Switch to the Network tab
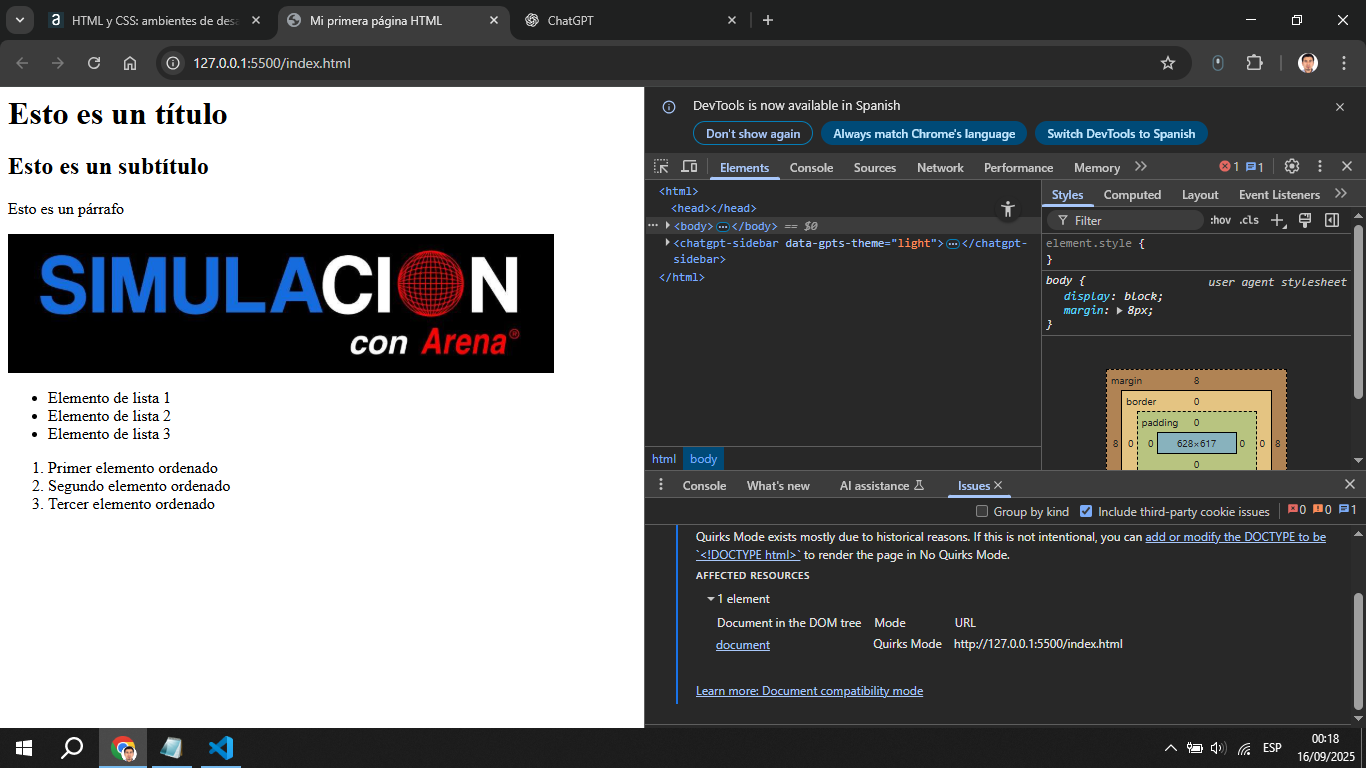Image resolution: width=1366 pixels, height=768 pixels. (940, 167)
